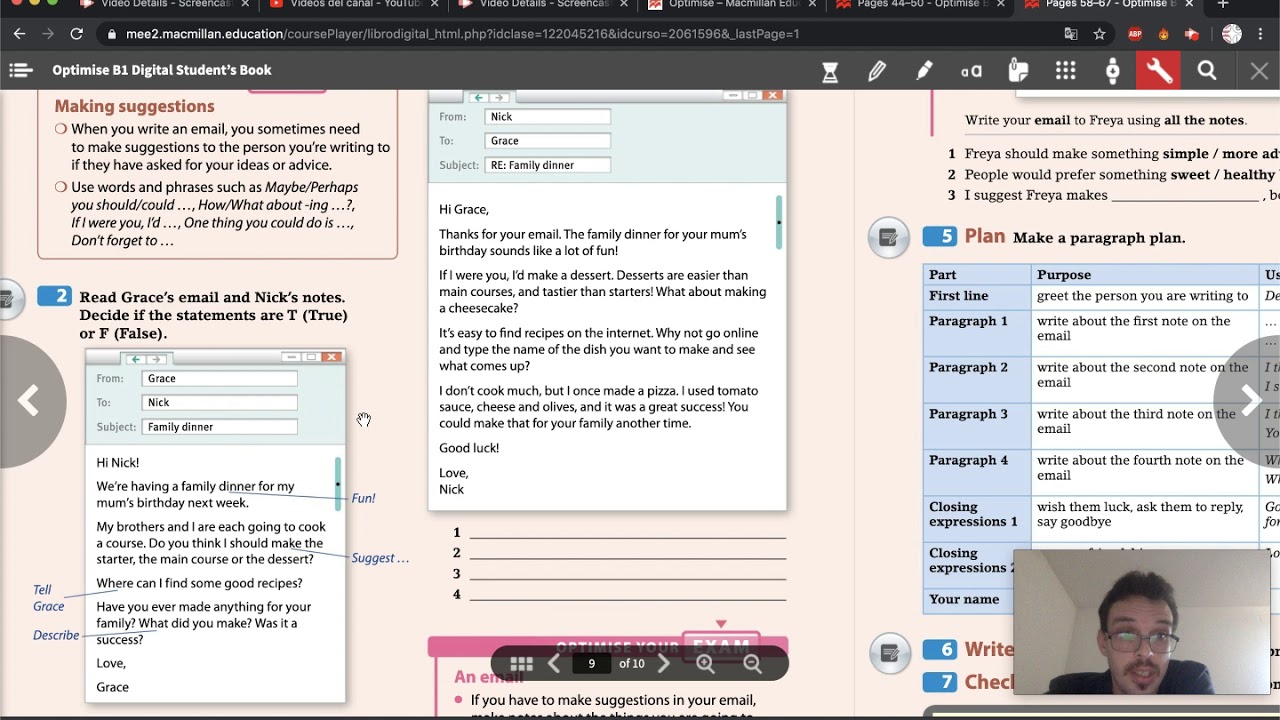Open the sticky note attachment tool
This screenshot has height=720, width=1280.
click(1018, 71)
